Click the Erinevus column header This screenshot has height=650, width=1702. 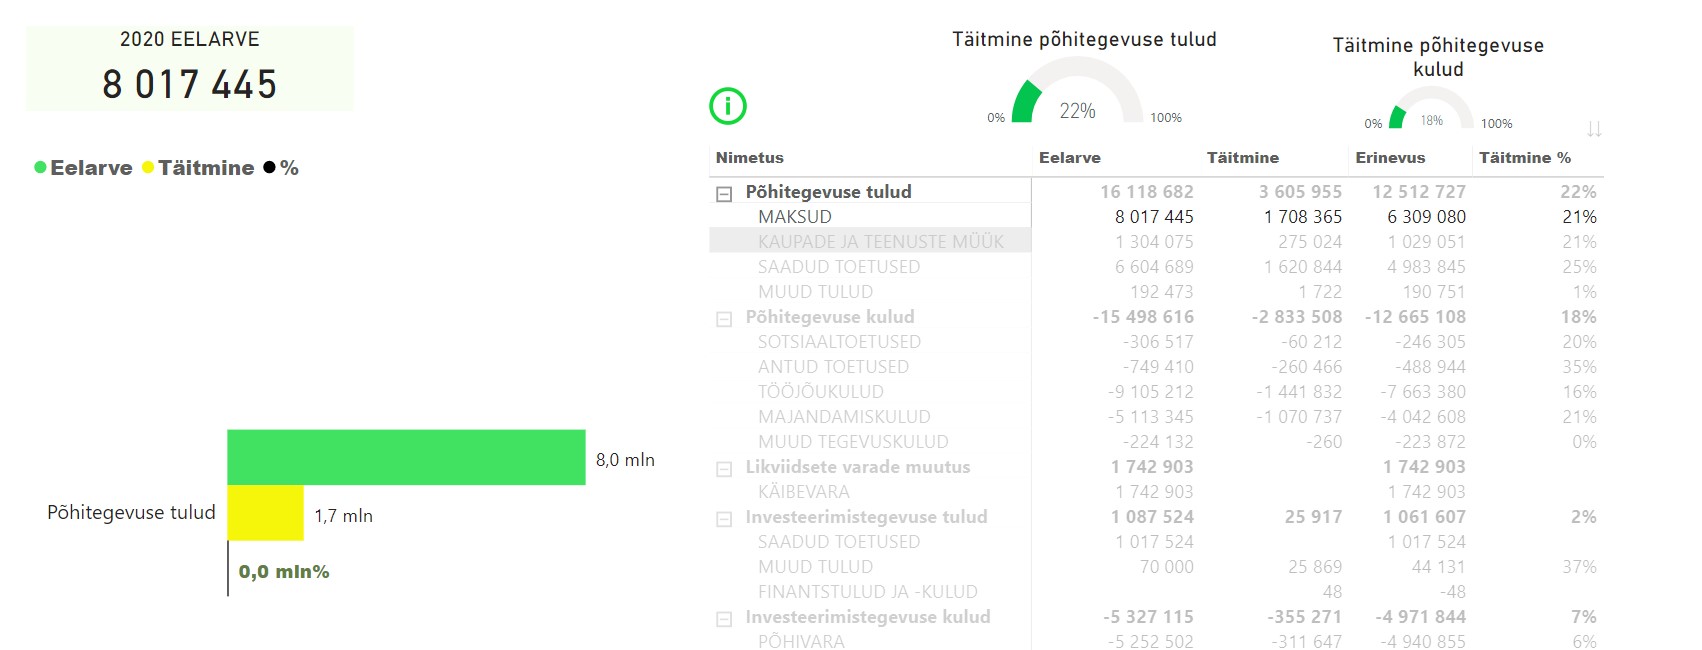pos(1389,158)
